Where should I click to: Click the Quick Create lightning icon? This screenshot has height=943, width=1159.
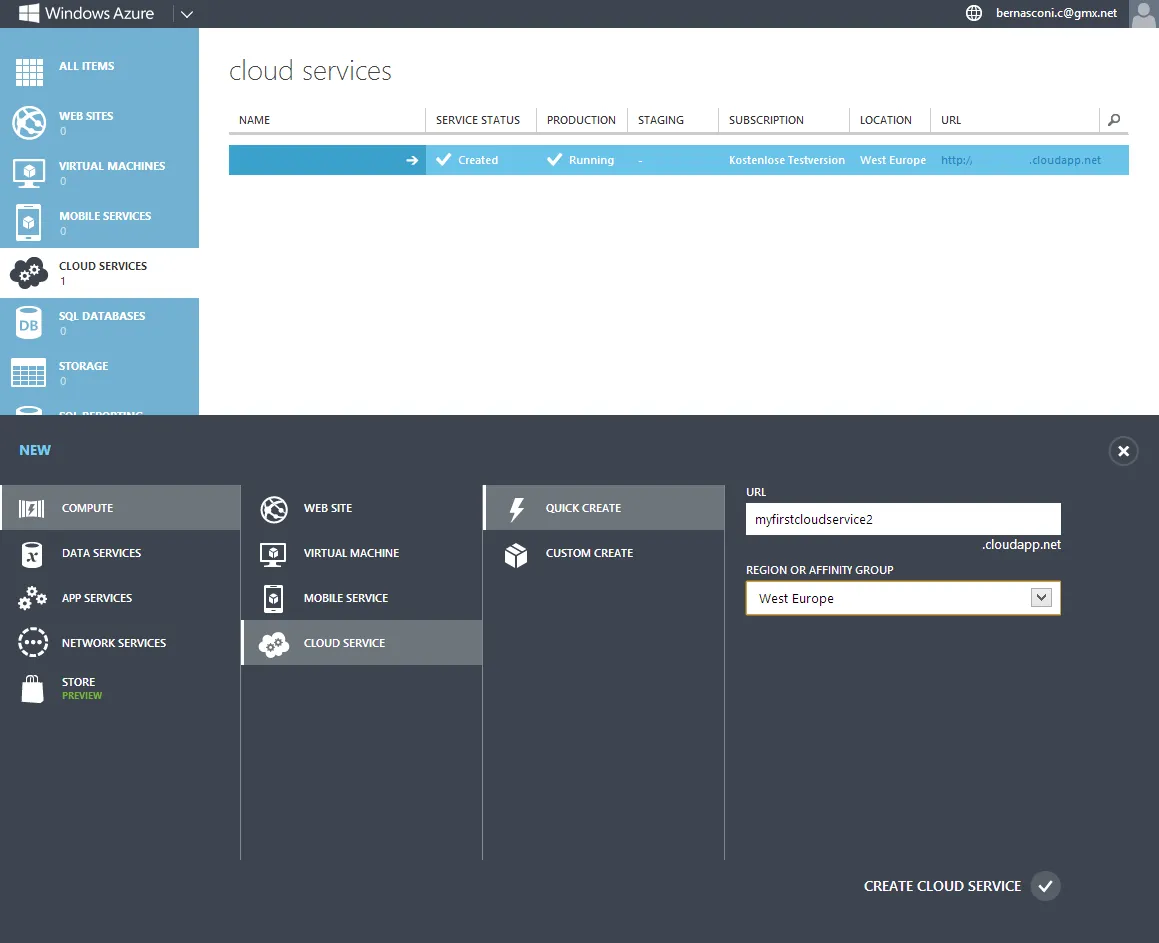[517, 509]
